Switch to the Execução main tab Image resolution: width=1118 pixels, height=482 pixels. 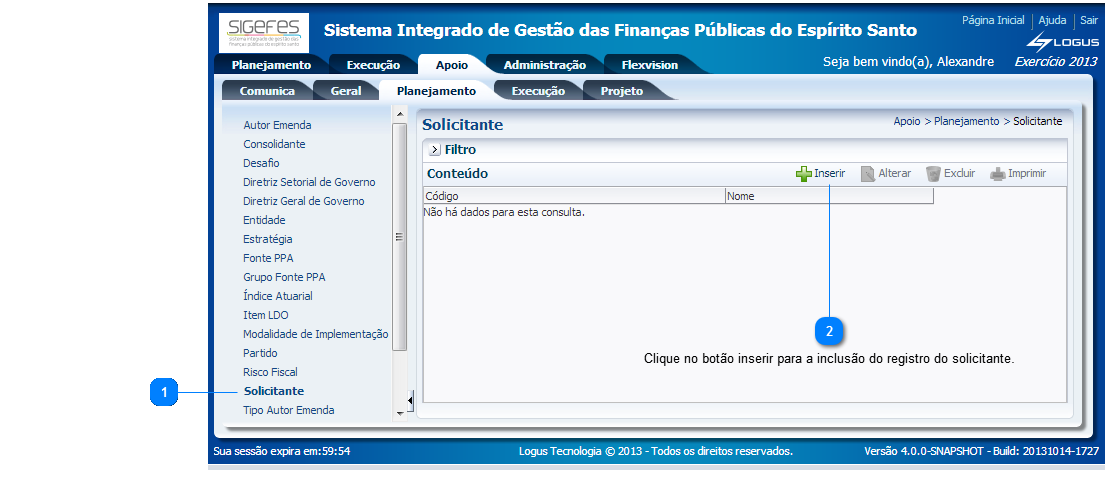(x=373, y=65)
